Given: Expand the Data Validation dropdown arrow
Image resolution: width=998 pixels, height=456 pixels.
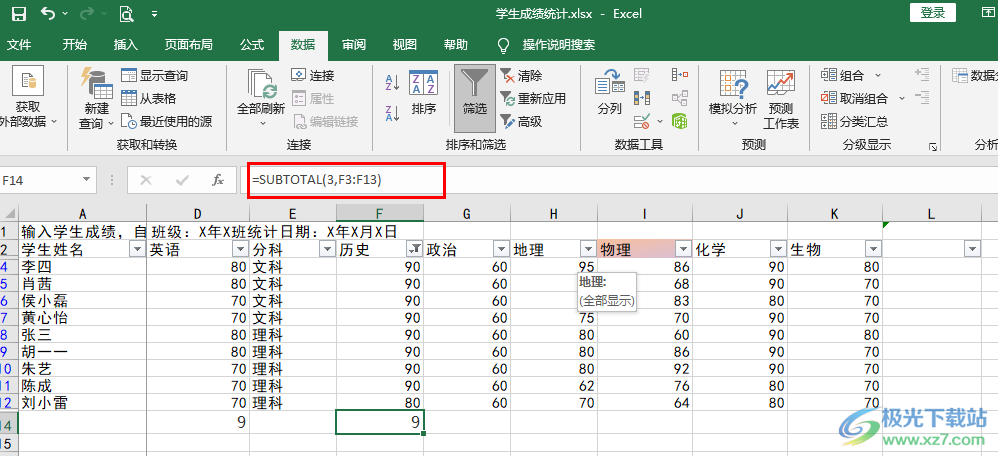Looking at the screenshot, I should [x=659, y=120].
